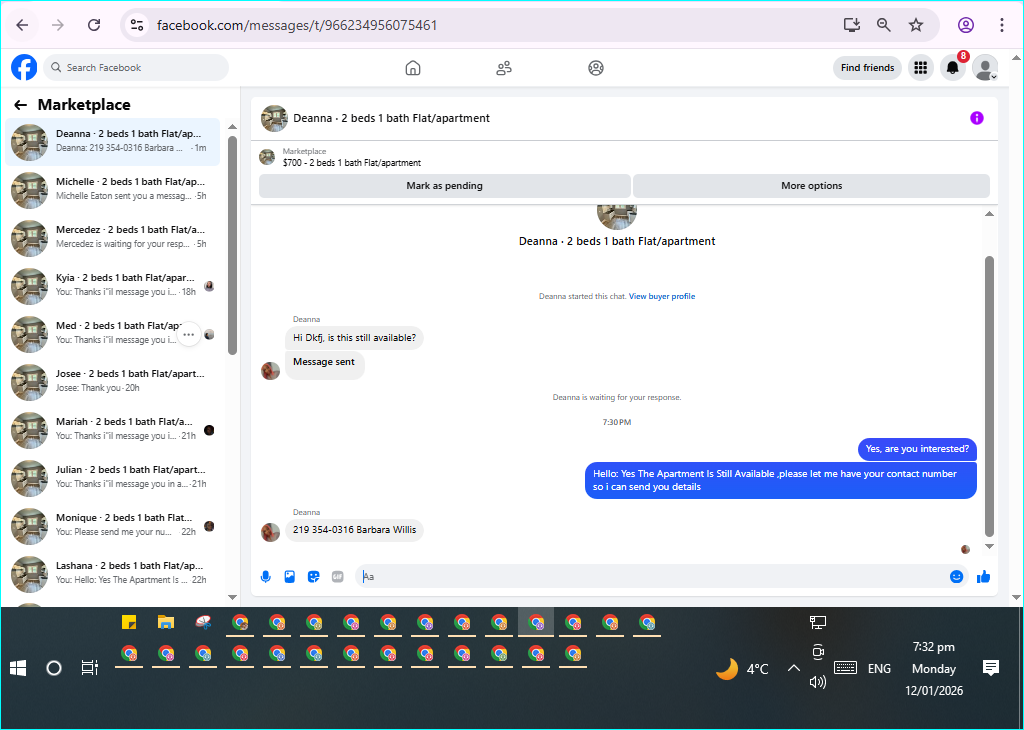
Task: Click the conversation list scroll down arrow
Action: point(232,597)
